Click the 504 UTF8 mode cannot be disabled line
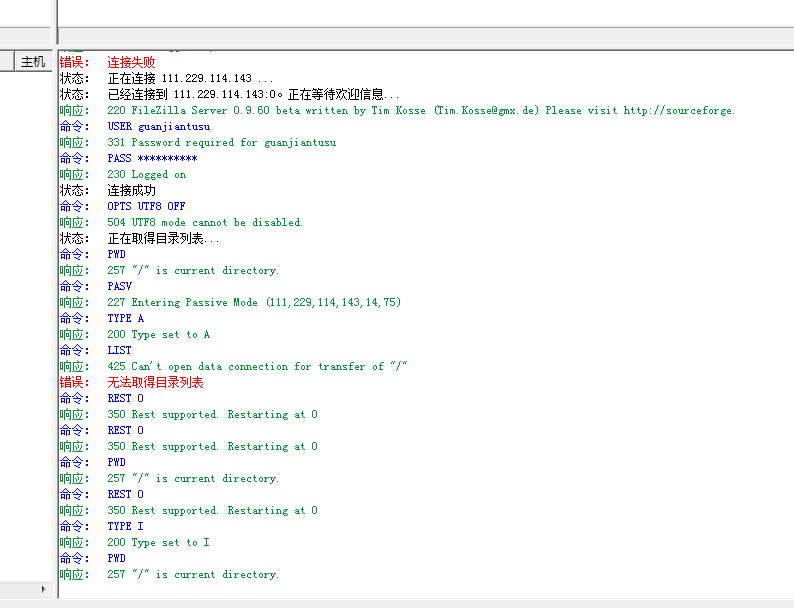 (x=181, y=223)
